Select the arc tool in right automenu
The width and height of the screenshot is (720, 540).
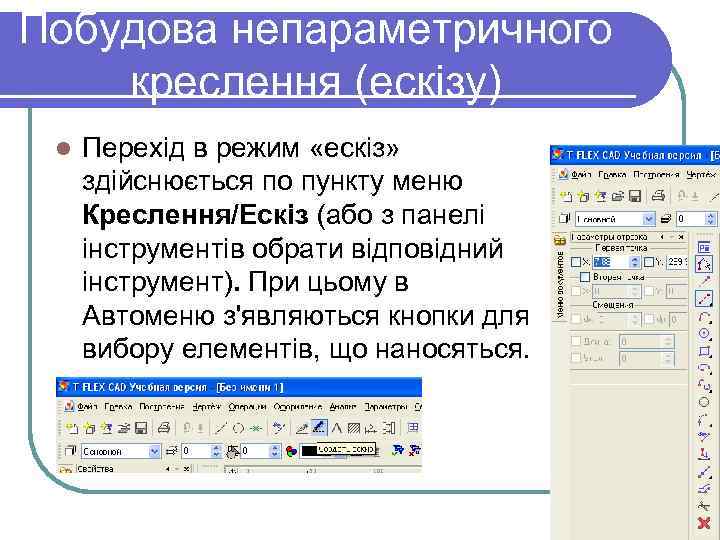pyautogui.click(x=704, y=317)
